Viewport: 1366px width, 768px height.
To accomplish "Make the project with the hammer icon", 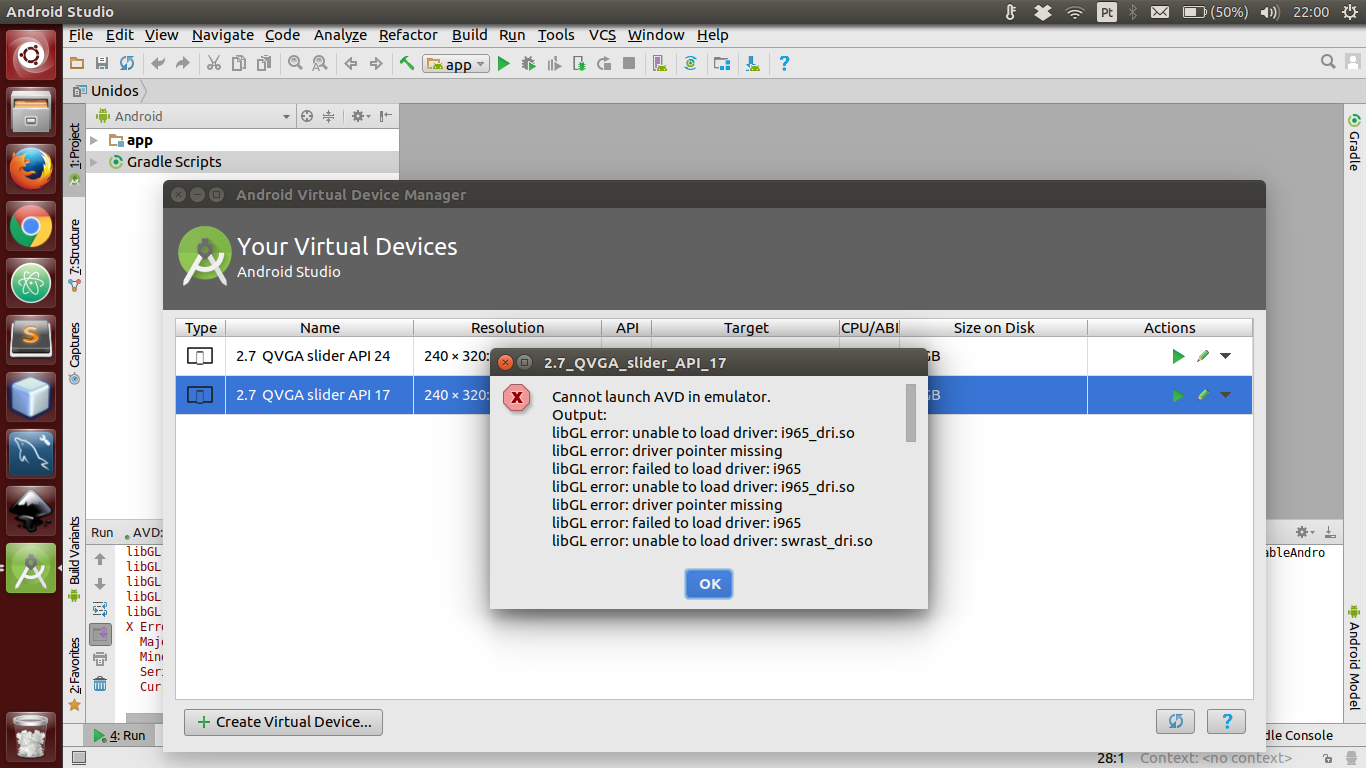I will coord(407,63).
